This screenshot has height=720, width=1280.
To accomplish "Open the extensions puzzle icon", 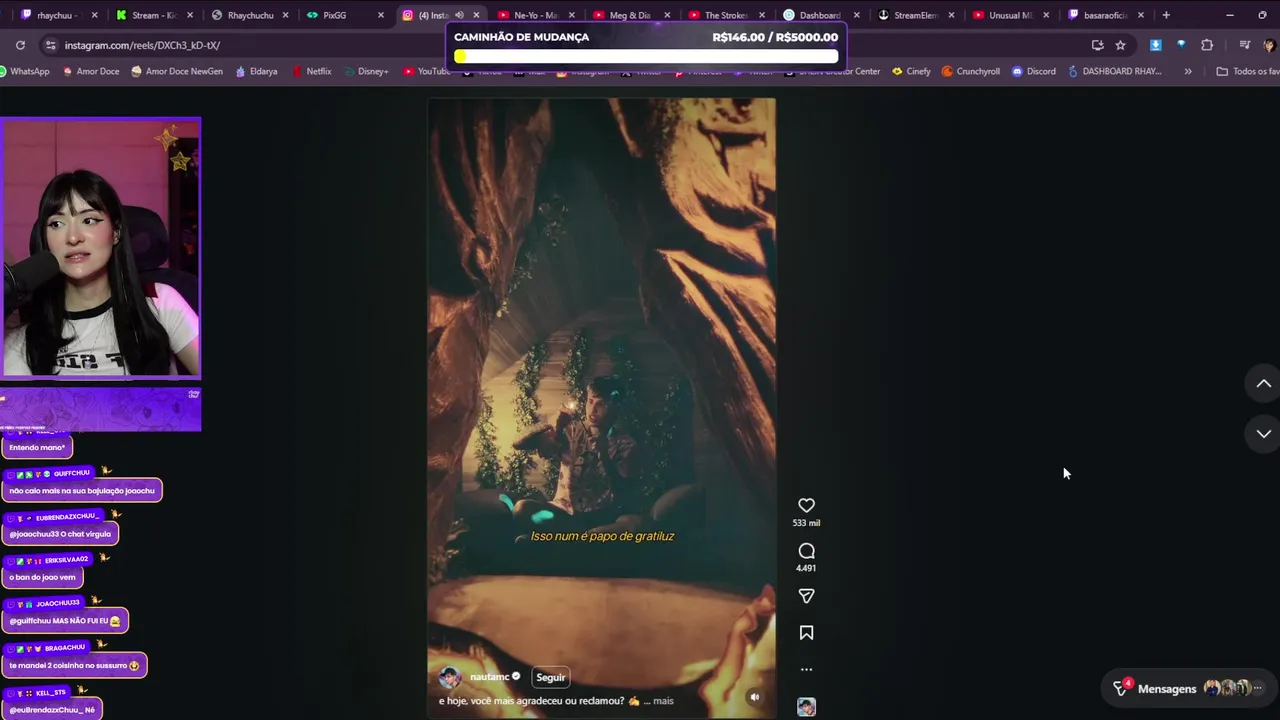I will click(1207, 45).
